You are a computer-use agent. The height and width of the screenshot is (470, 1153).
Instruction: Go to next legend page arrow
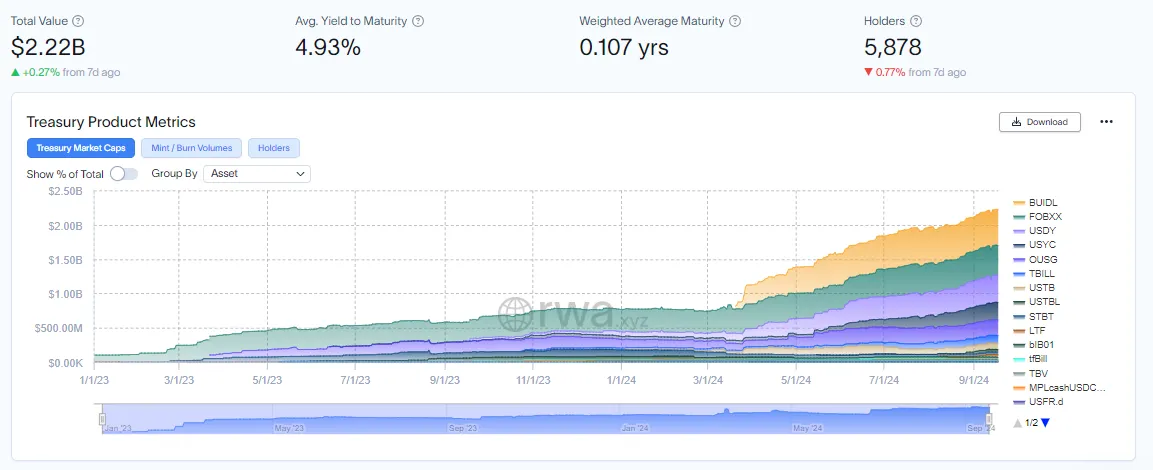1046,423
